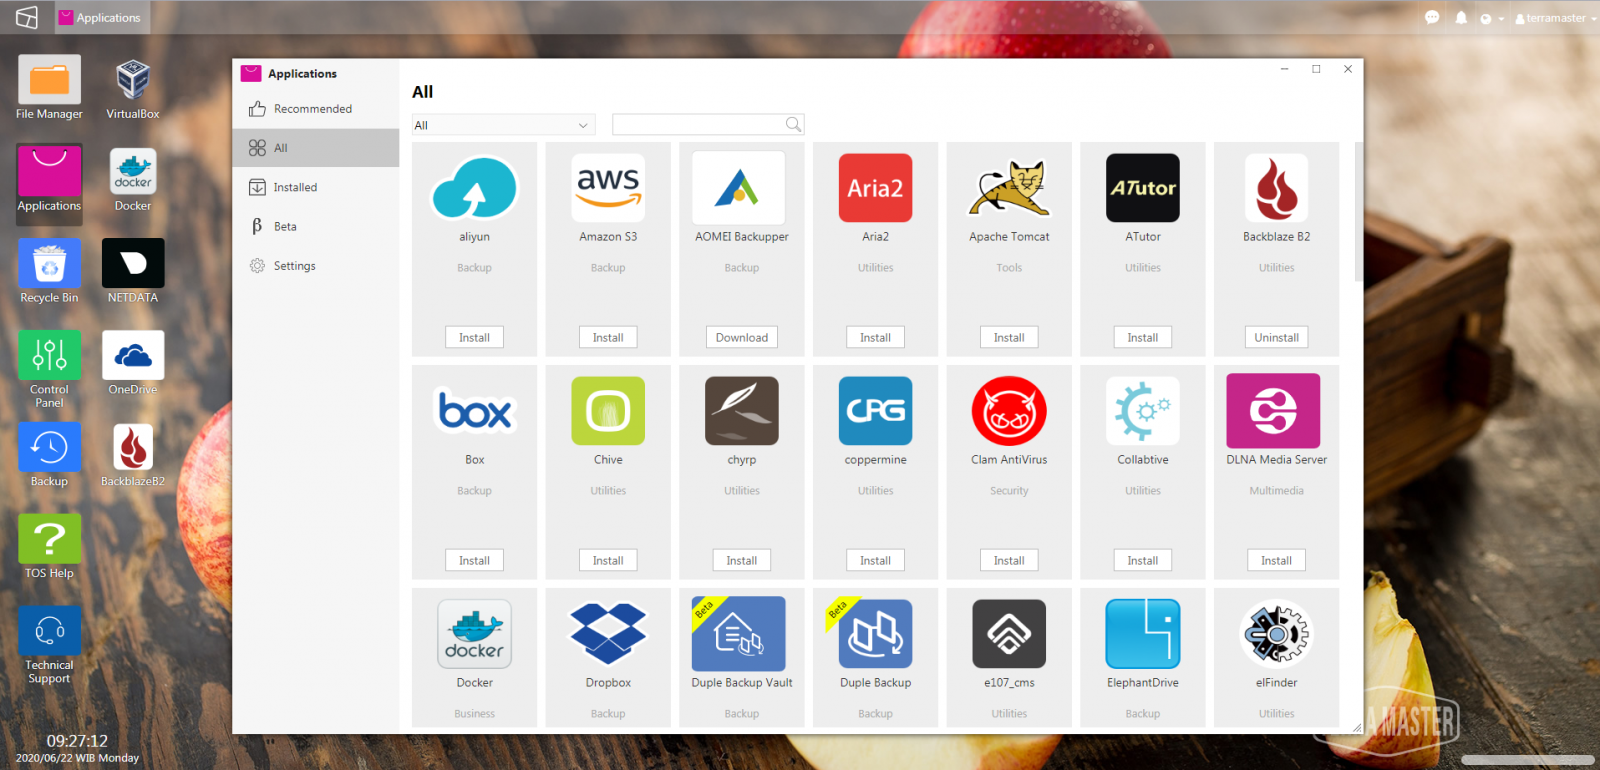
Task: Open the terramaster user menu
Action: (1554, 18)
